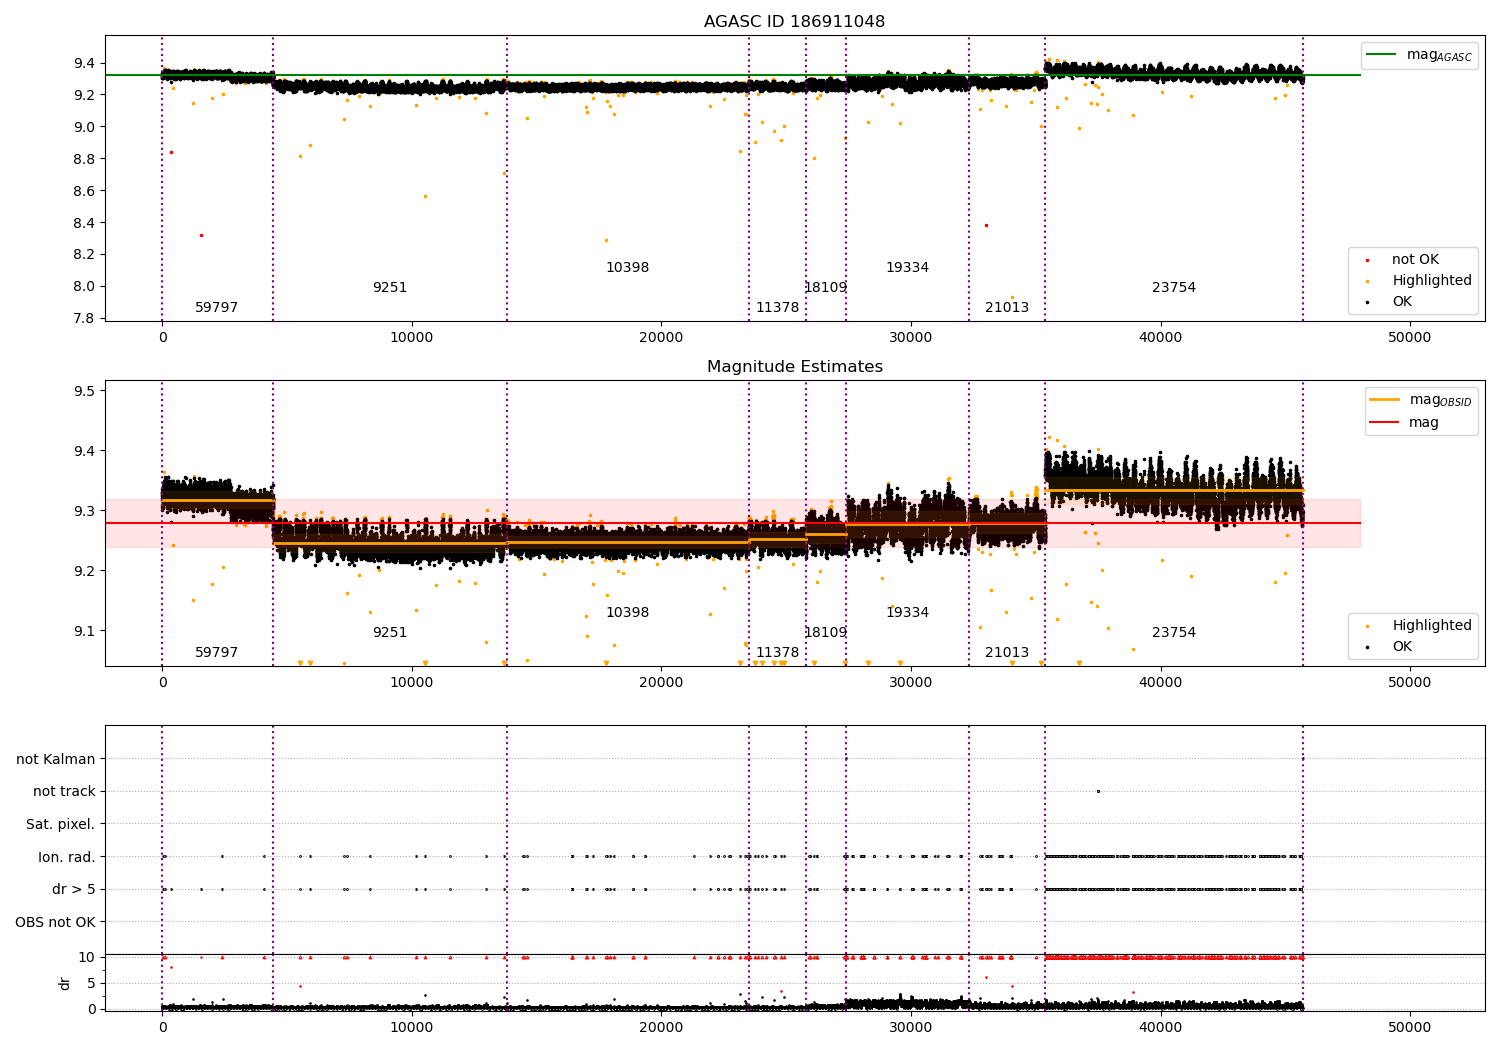1500x1050 pixels.
Task: Click obsid label 59797 in the top plot
Action: (216, 307)
